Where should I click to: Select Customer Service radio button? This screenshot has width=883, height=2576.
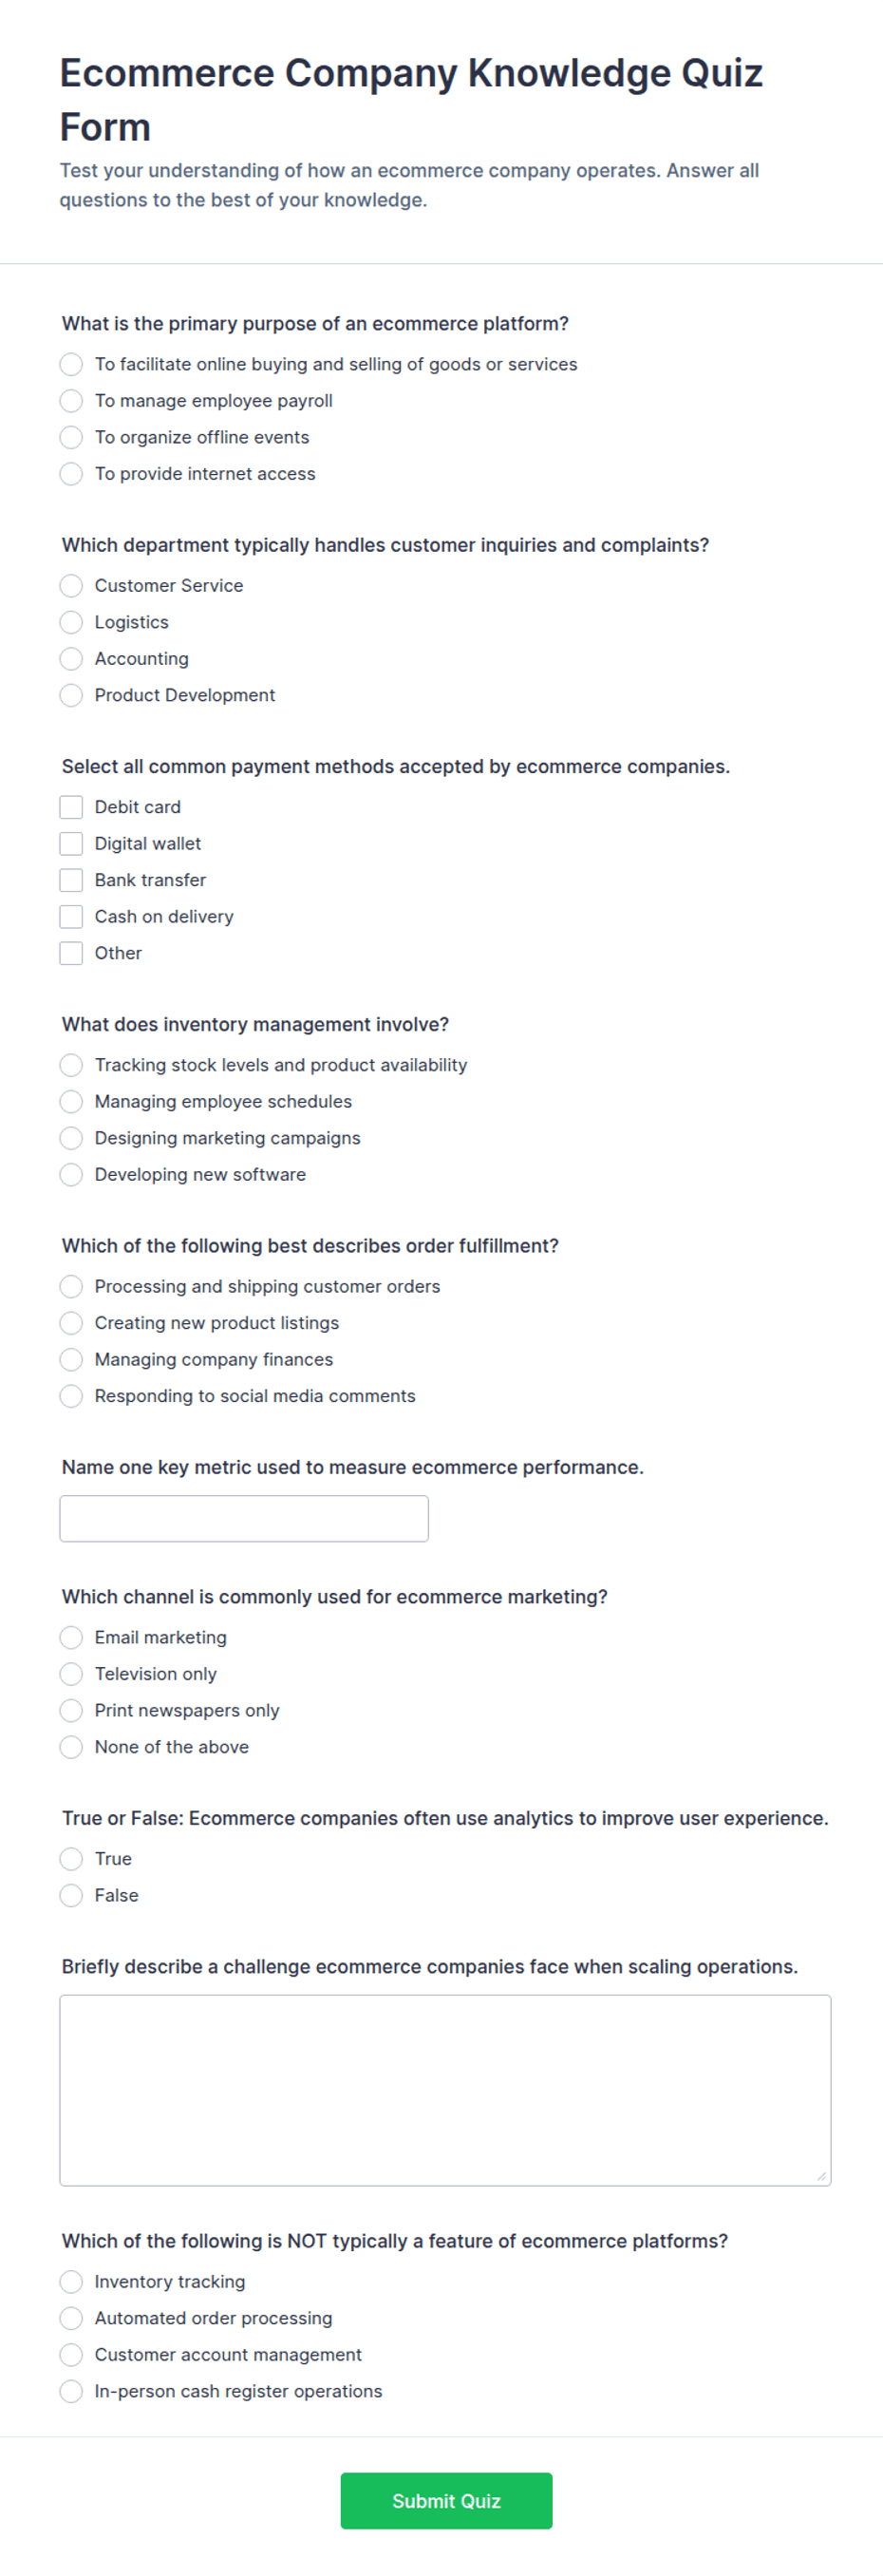click(x=71, y=585)
